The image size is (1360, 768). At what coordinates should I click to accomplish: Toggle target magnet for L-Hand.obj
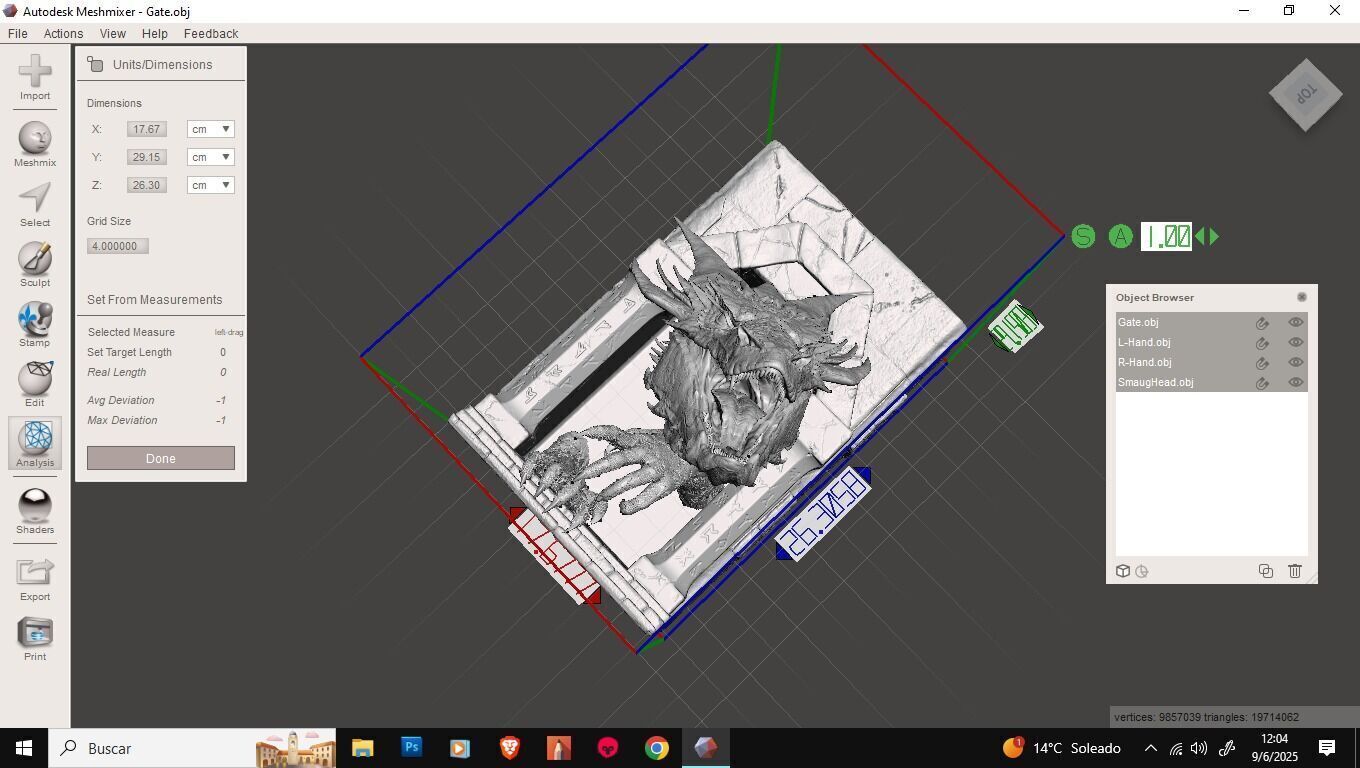(x=1263, y=343)
